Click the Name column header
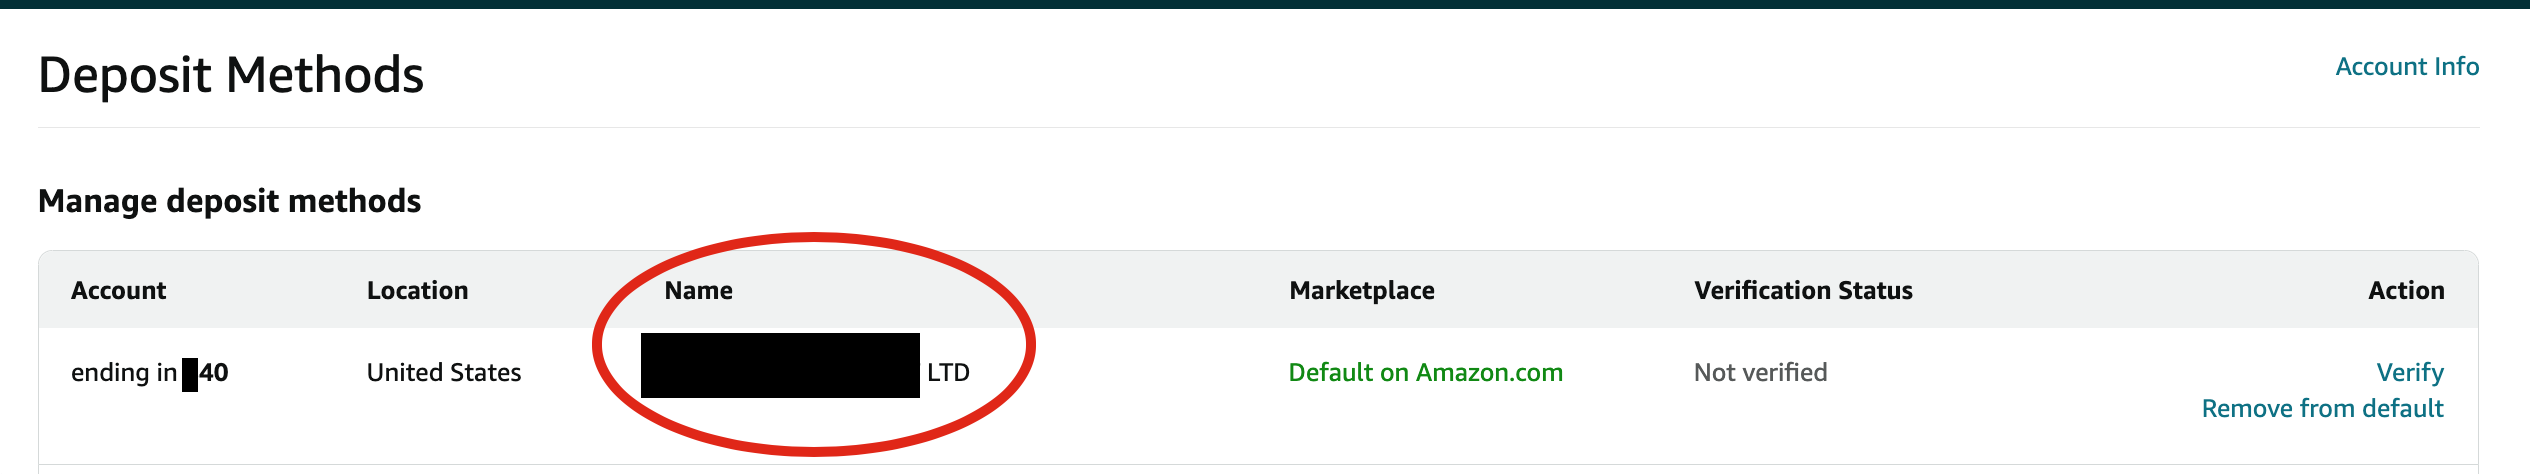The height and width of the screenshot is (474, 2530). click(698, 291)
